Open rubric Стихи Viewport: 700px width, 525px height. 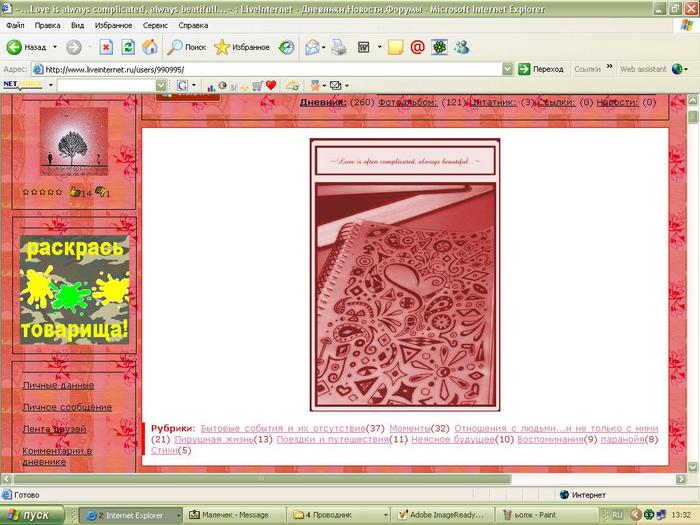164,450
